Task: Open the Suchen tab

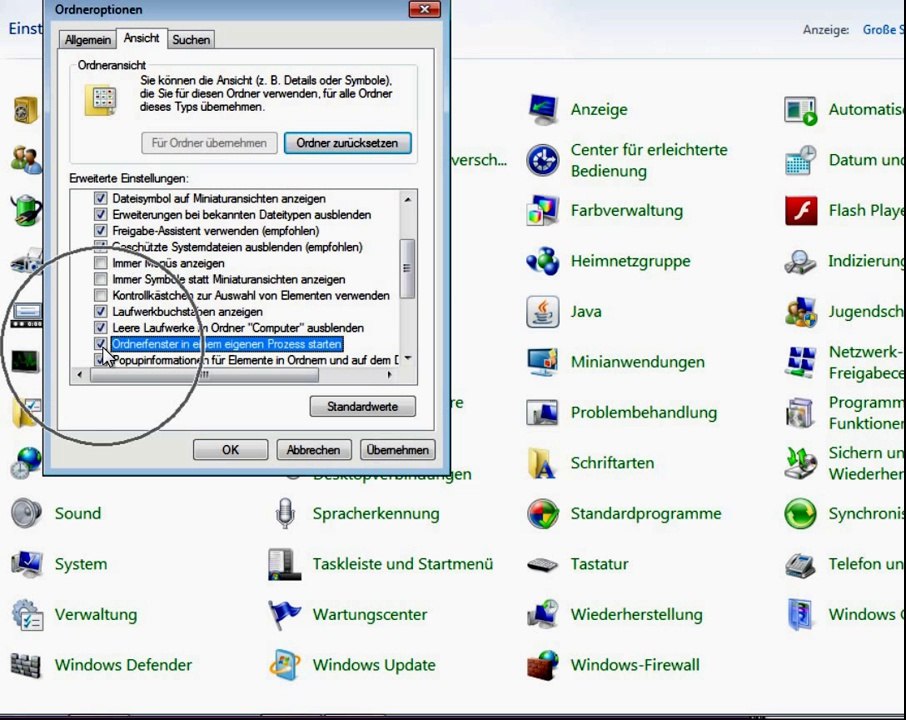Action: click(191, 40)
